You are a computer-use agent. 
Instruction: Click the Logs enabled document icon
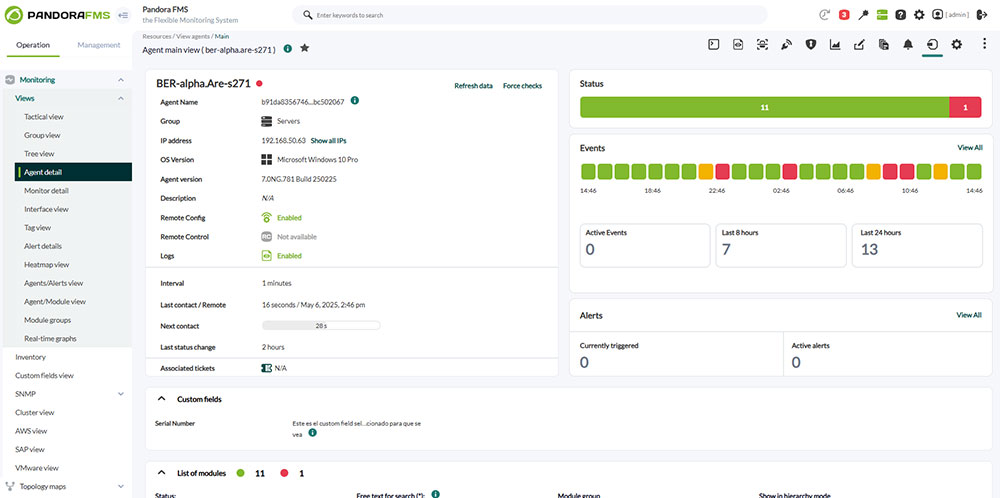click(x=267, y=256)
